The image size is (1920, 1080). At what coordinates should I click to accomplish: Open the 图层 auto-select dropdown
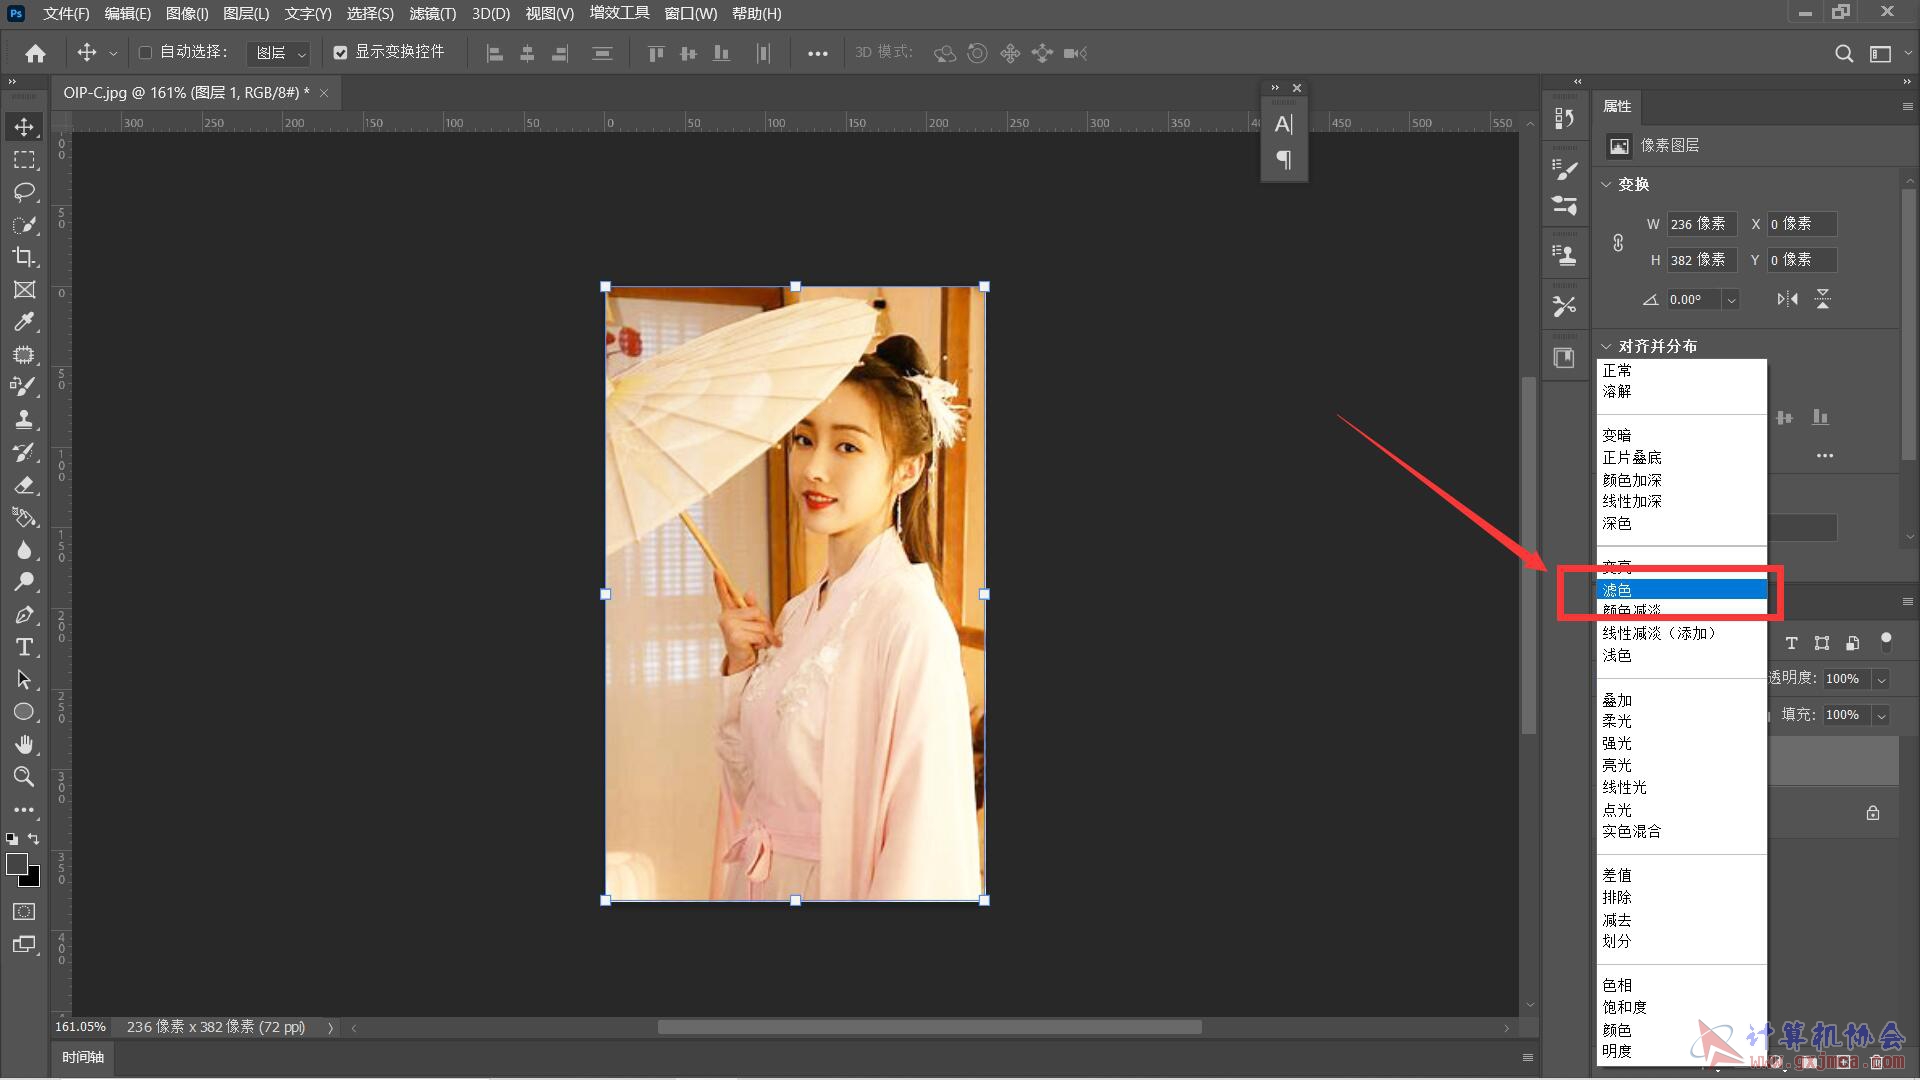coord(279,53)
